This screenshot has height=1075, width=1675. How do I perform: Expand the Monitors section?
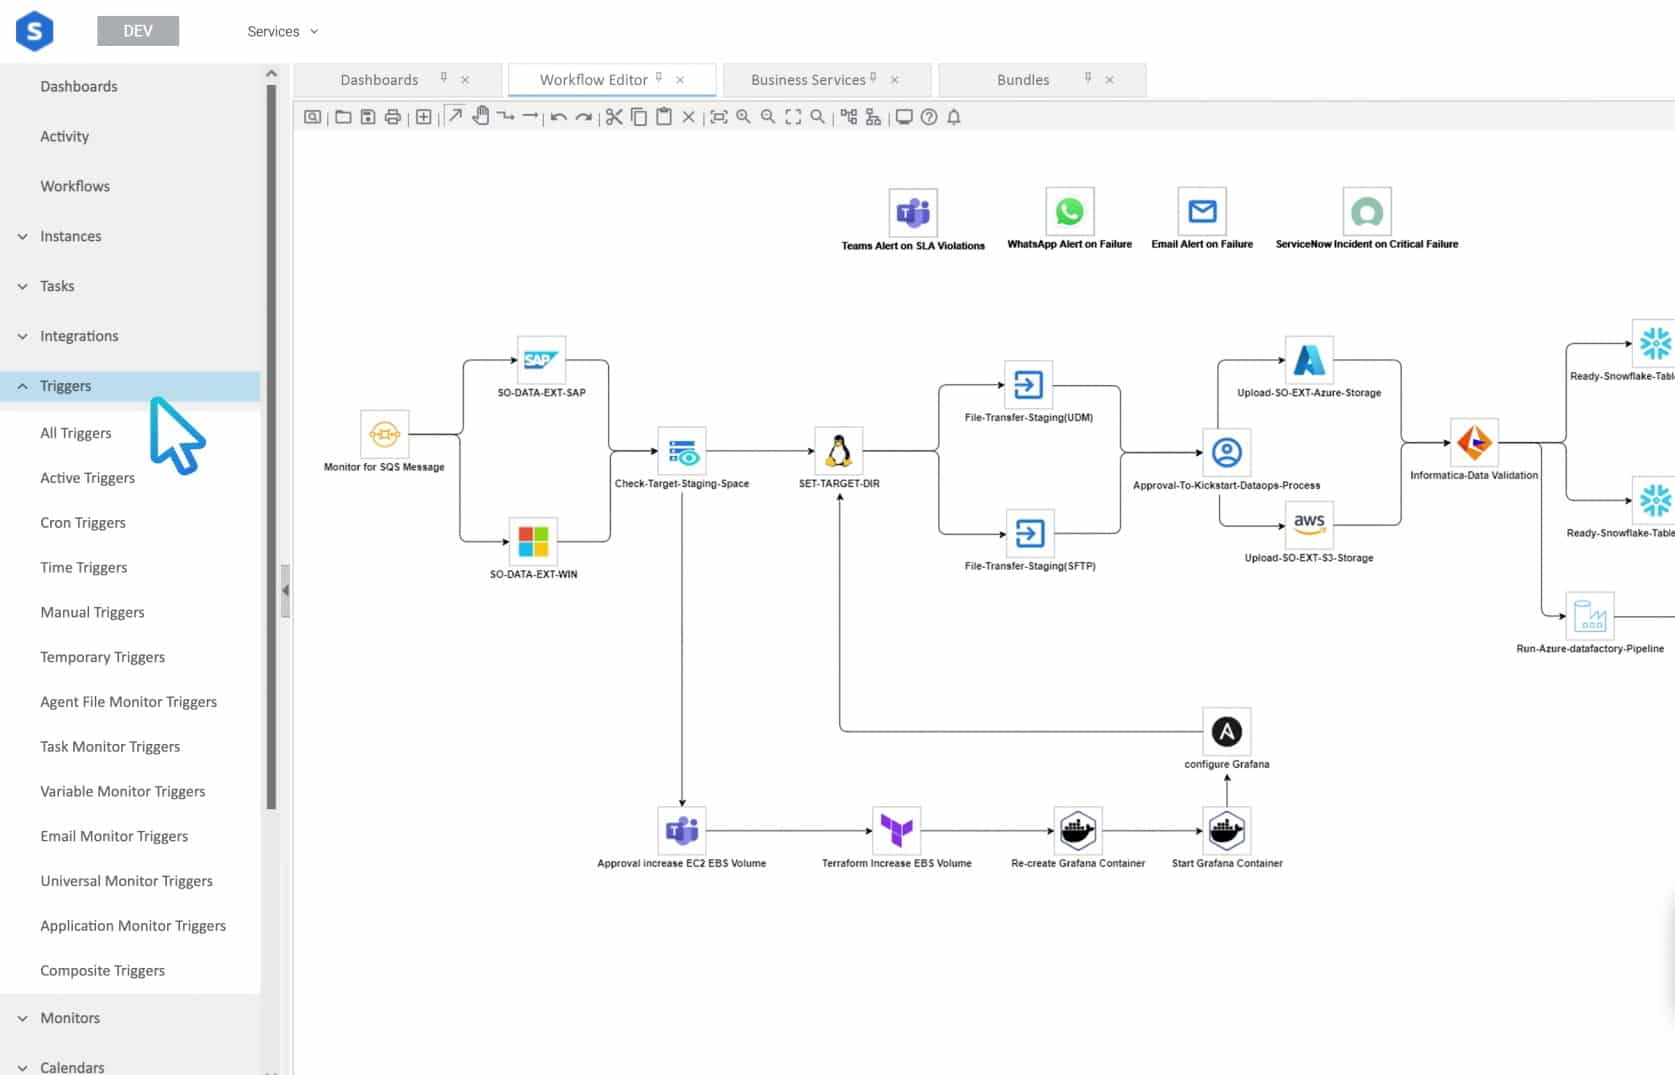point(22,1018)
